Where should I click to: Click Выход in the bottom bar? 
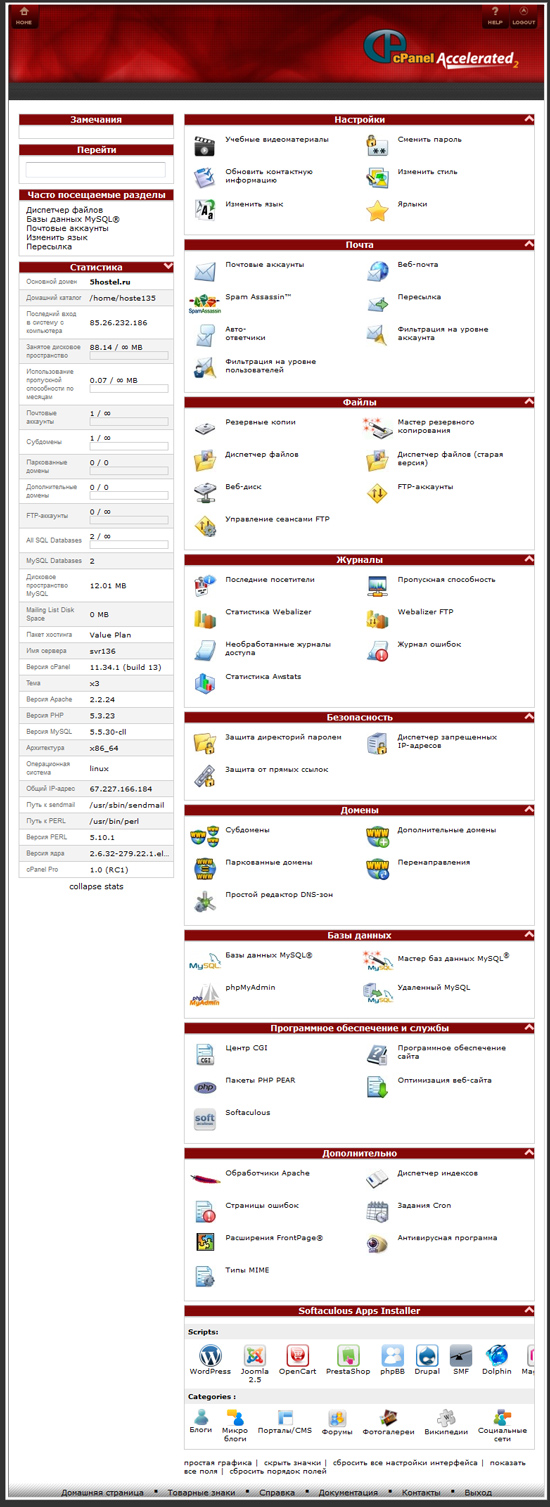[x=478, y=1492]
